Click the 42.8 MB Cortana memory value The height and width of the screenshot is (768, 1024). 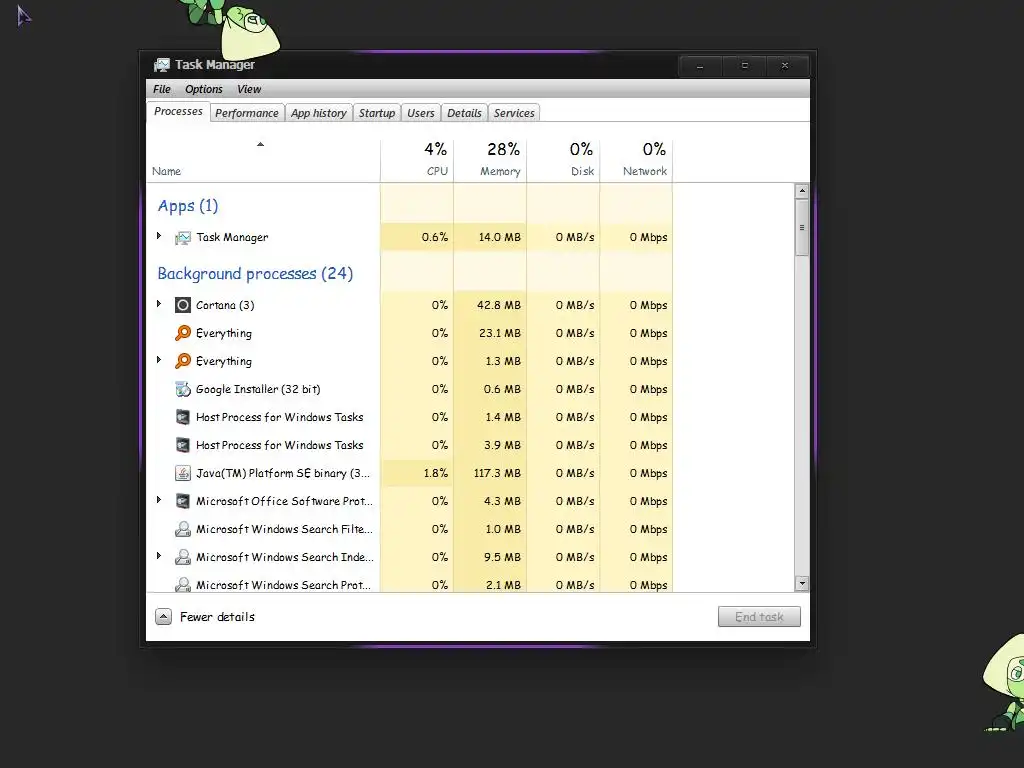(499, 305)
